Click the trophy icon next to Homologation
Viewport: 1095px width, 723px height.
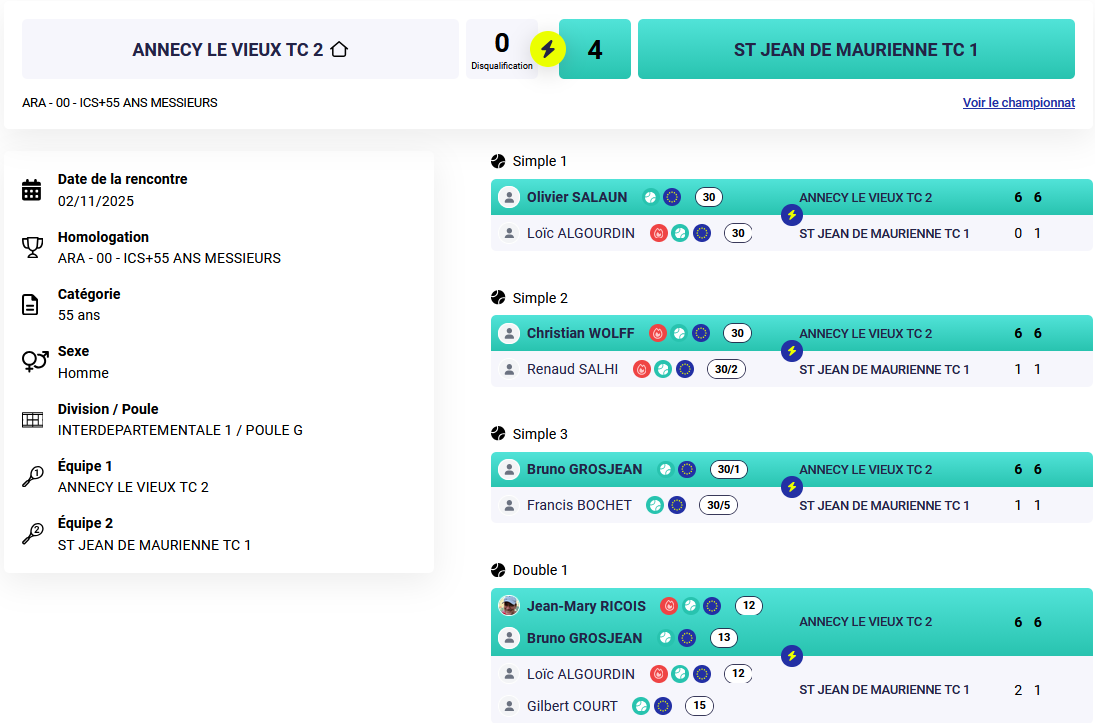pos(32,247)
